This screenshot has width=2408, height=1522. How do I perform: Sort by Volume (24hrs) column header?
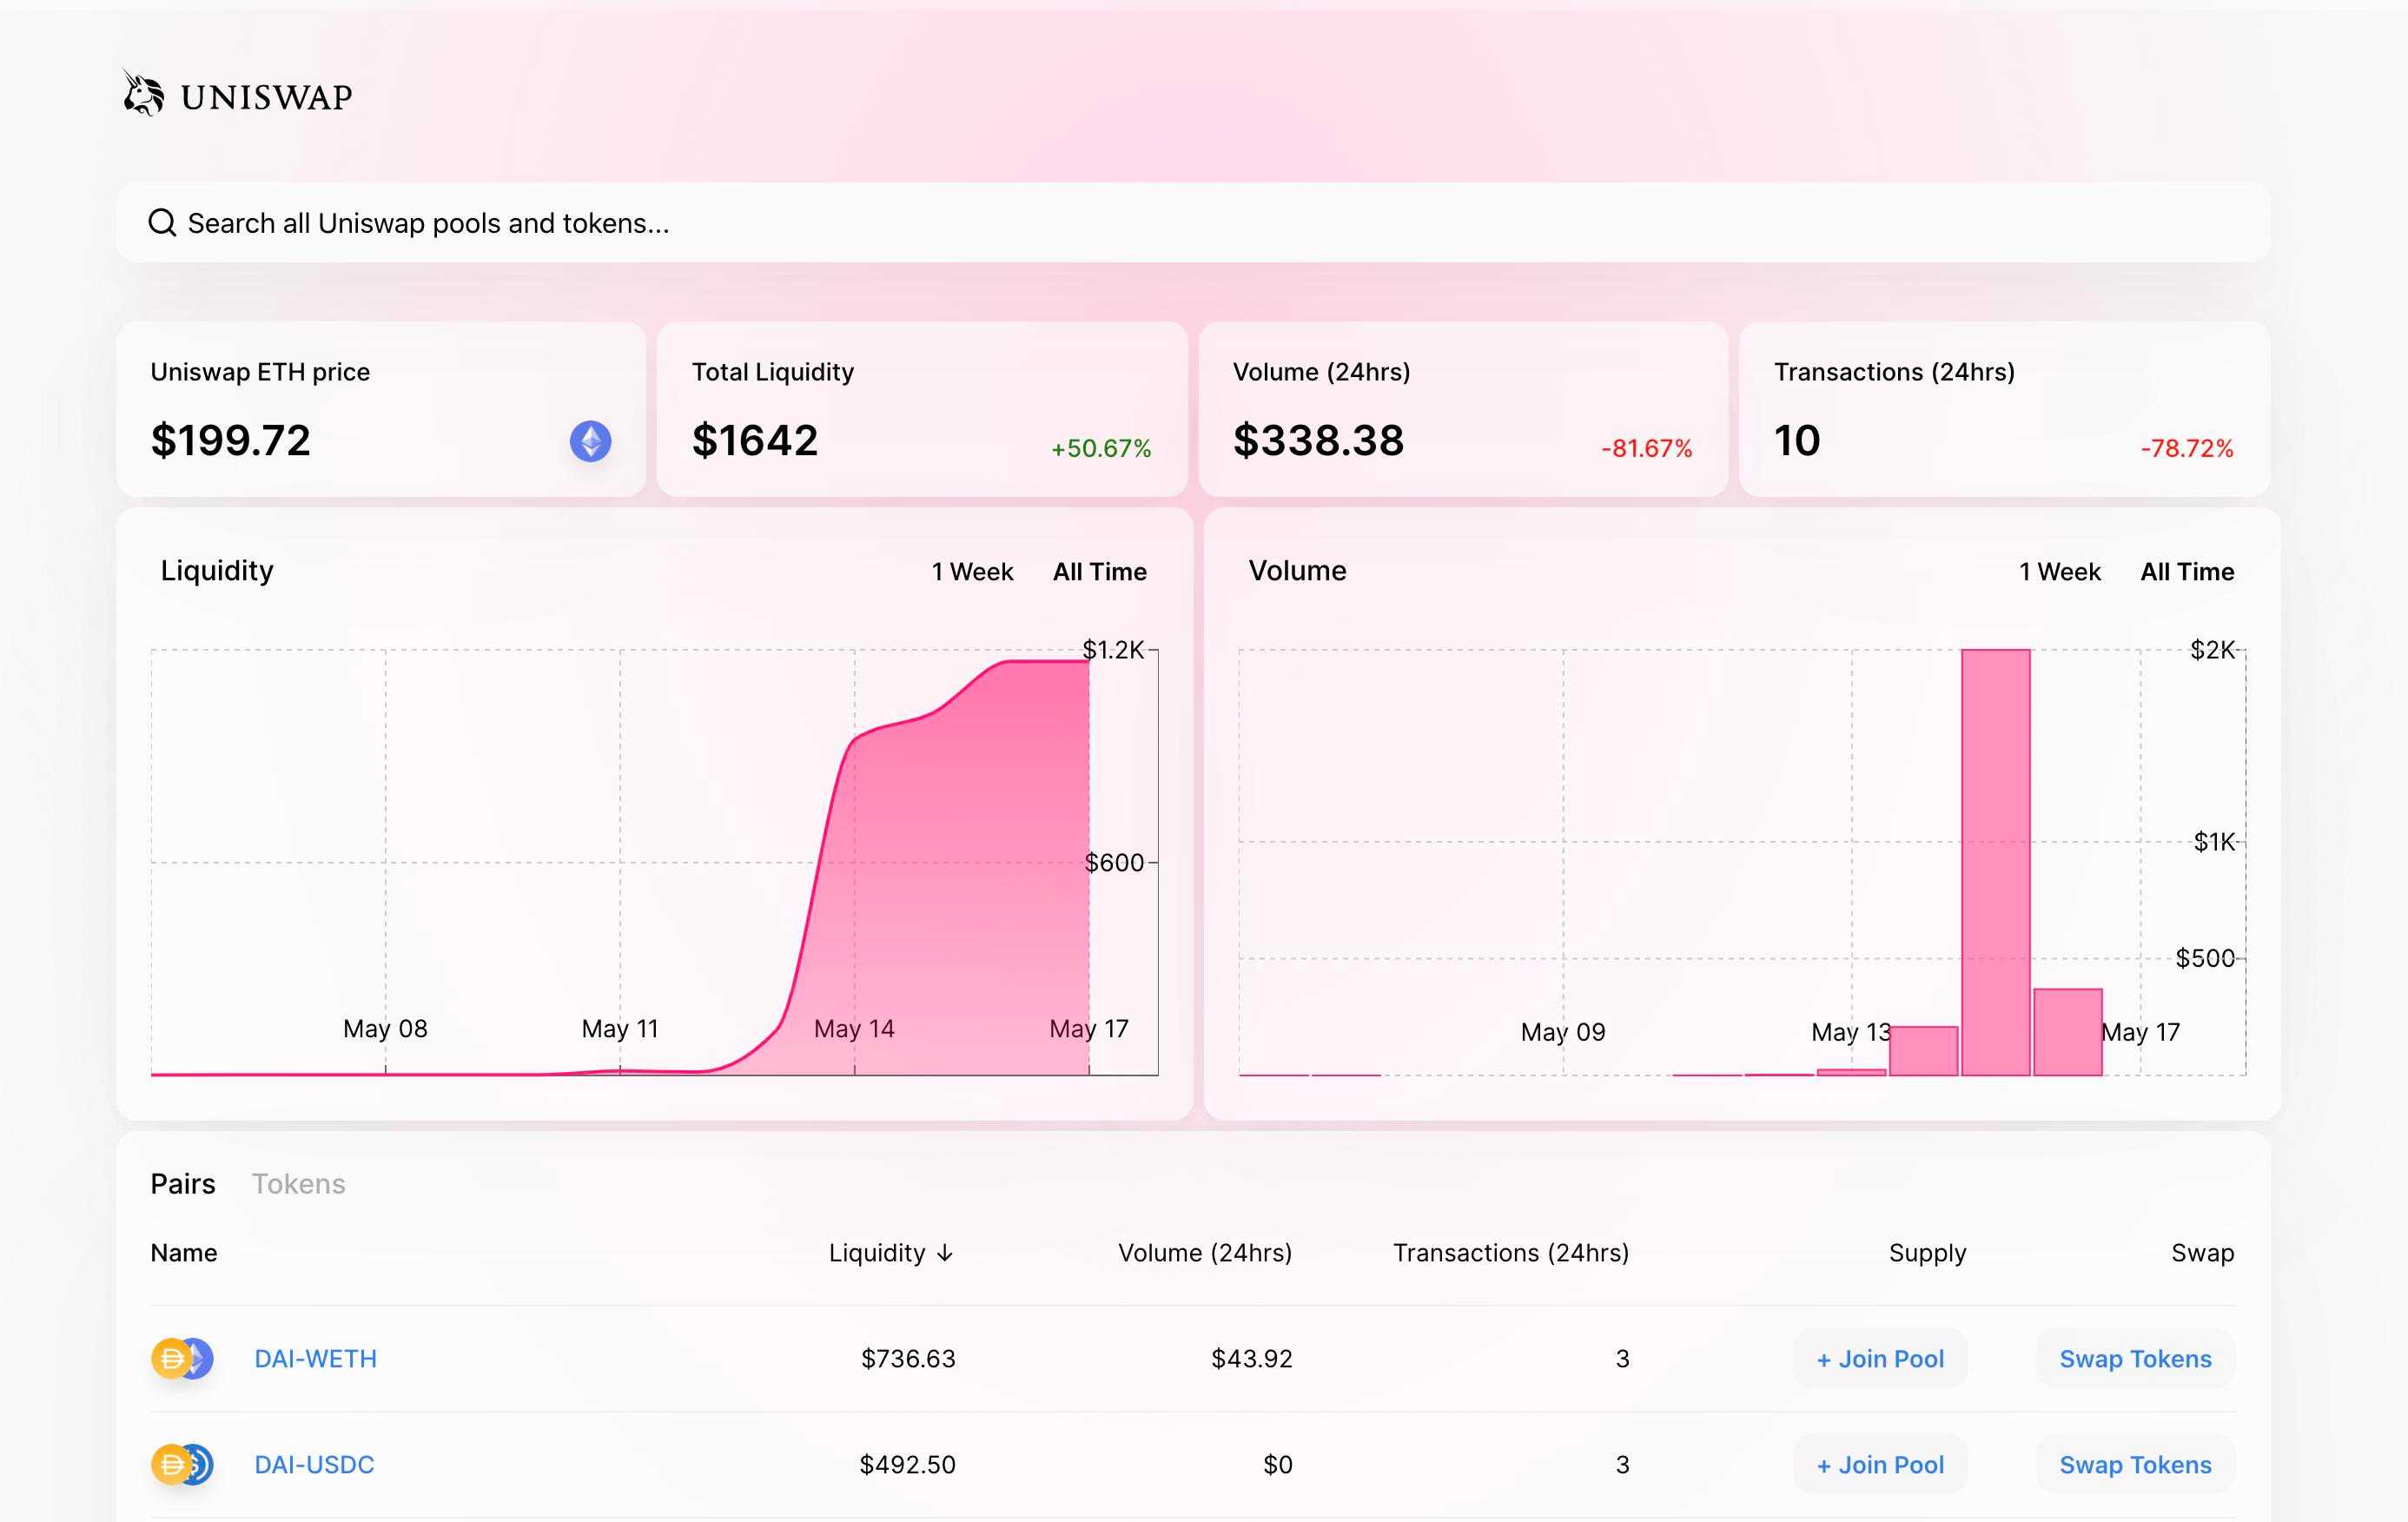[x=1204, y=1253]
